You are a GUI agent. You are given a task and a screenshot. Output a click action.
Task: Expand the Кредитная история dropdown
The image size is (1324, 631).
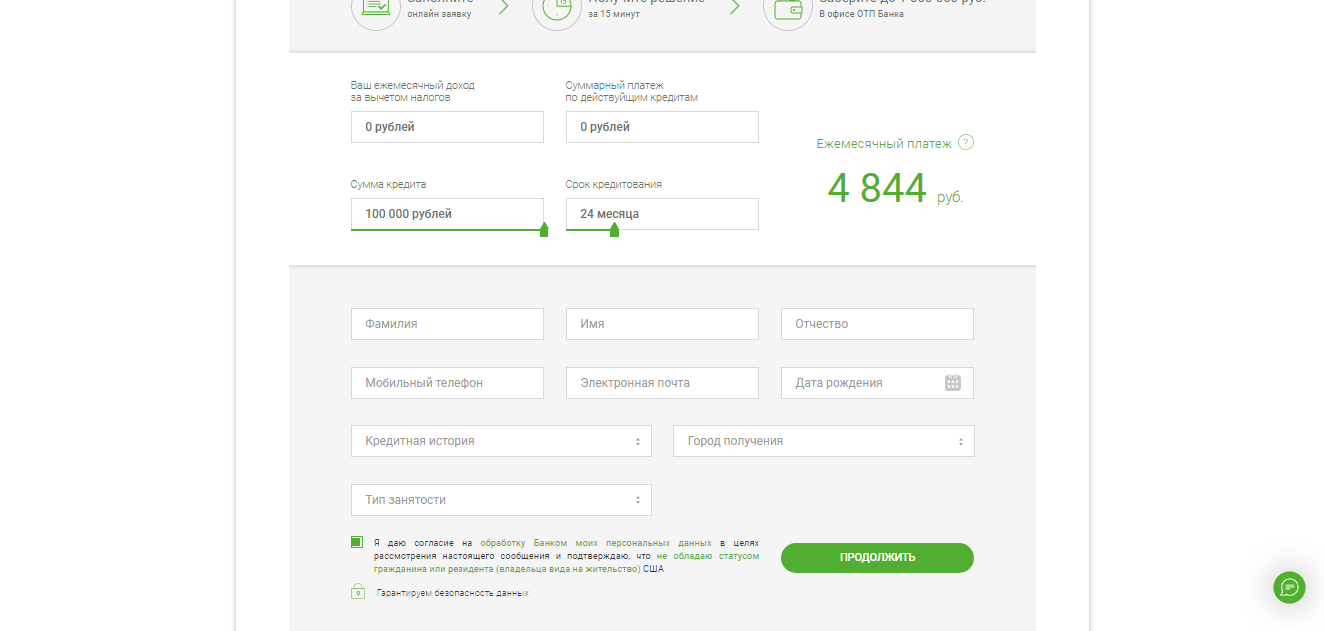pyautogui.click(x=501, y=441)
